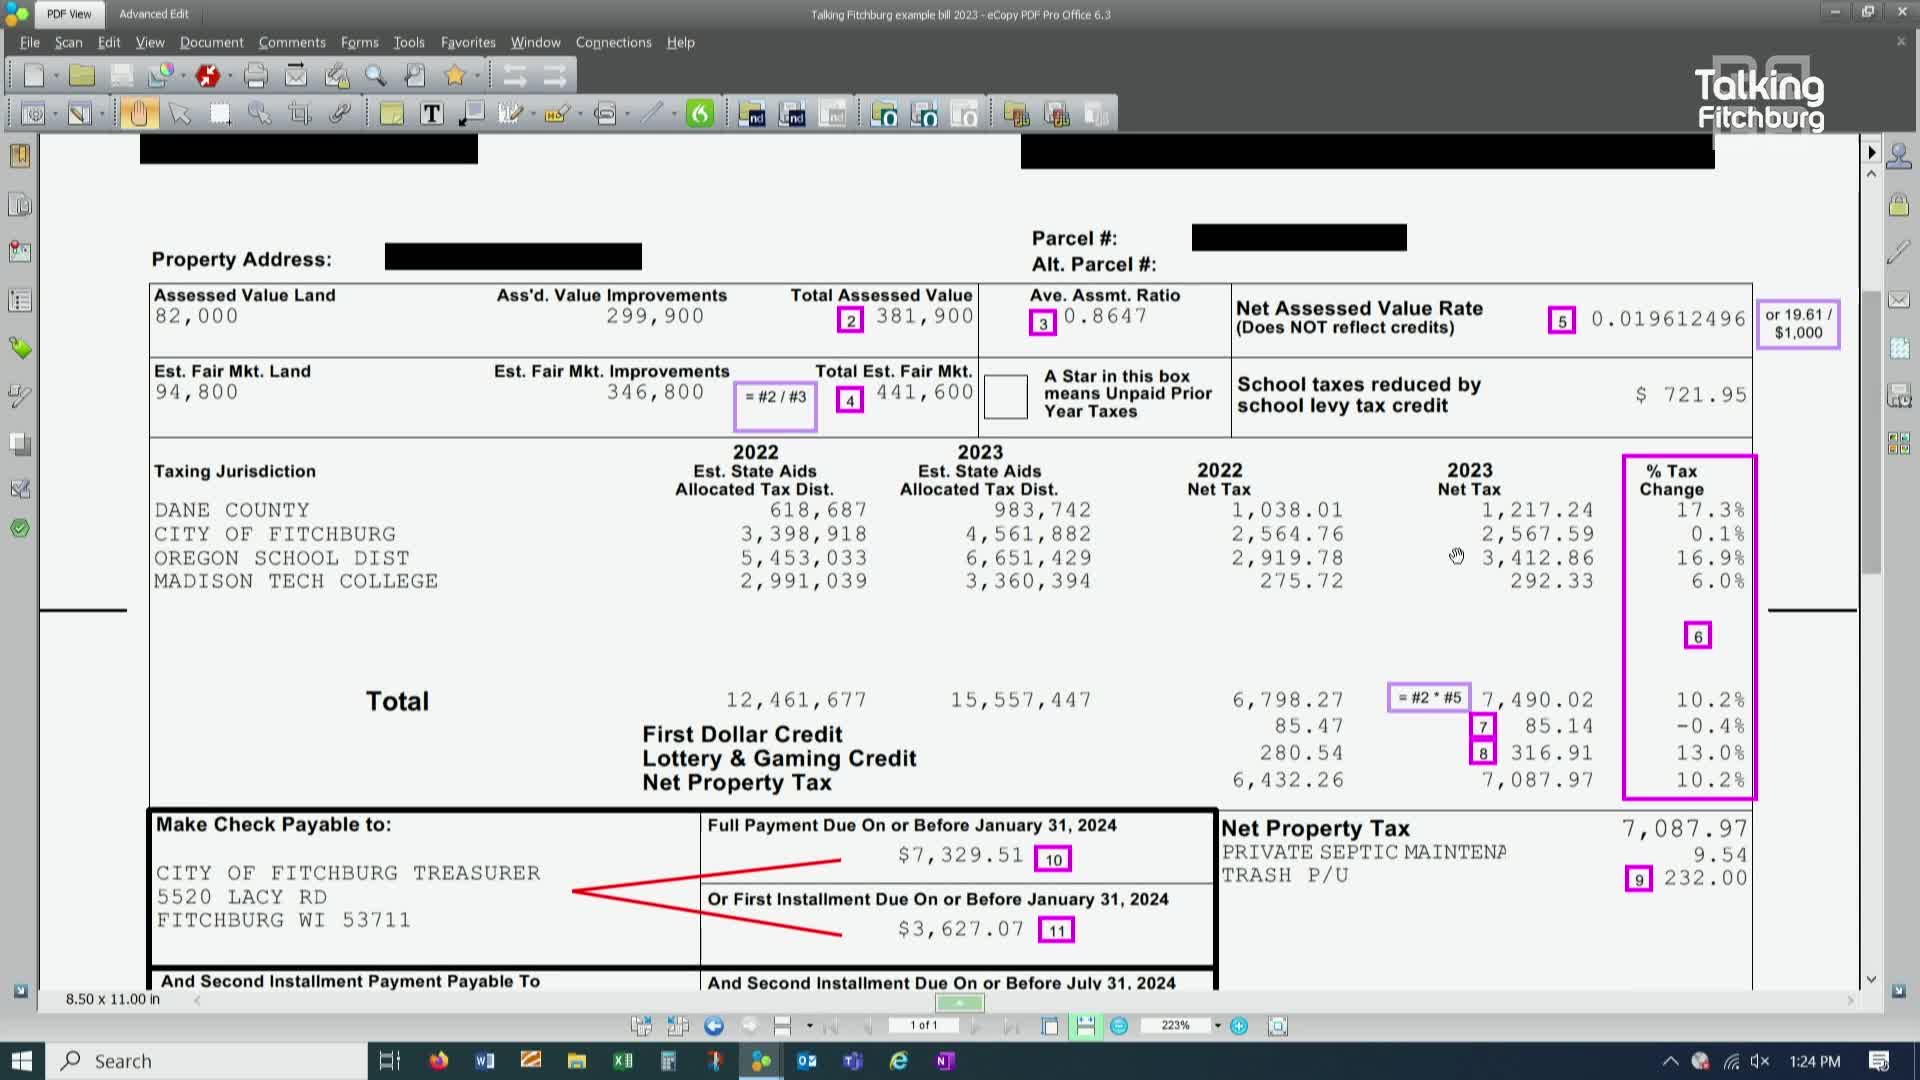1920x1080 pixels.
Task: Go back with previous view arrow
Action: pos(713,1025)
